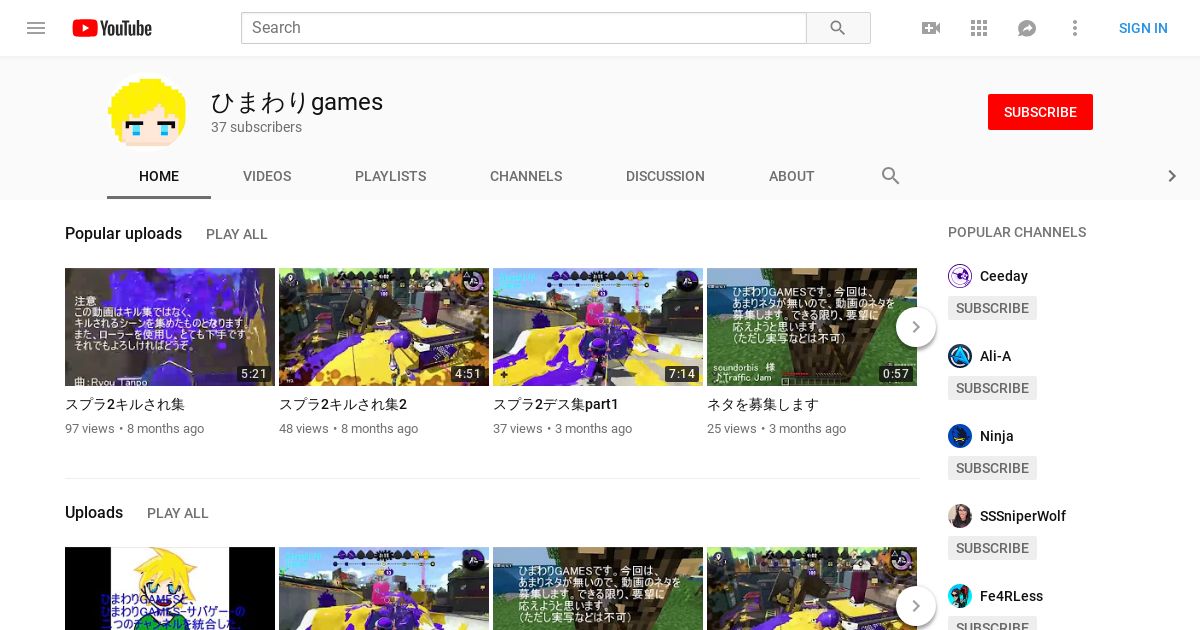Show more channel tabs with right chevron

point(1172,176)
